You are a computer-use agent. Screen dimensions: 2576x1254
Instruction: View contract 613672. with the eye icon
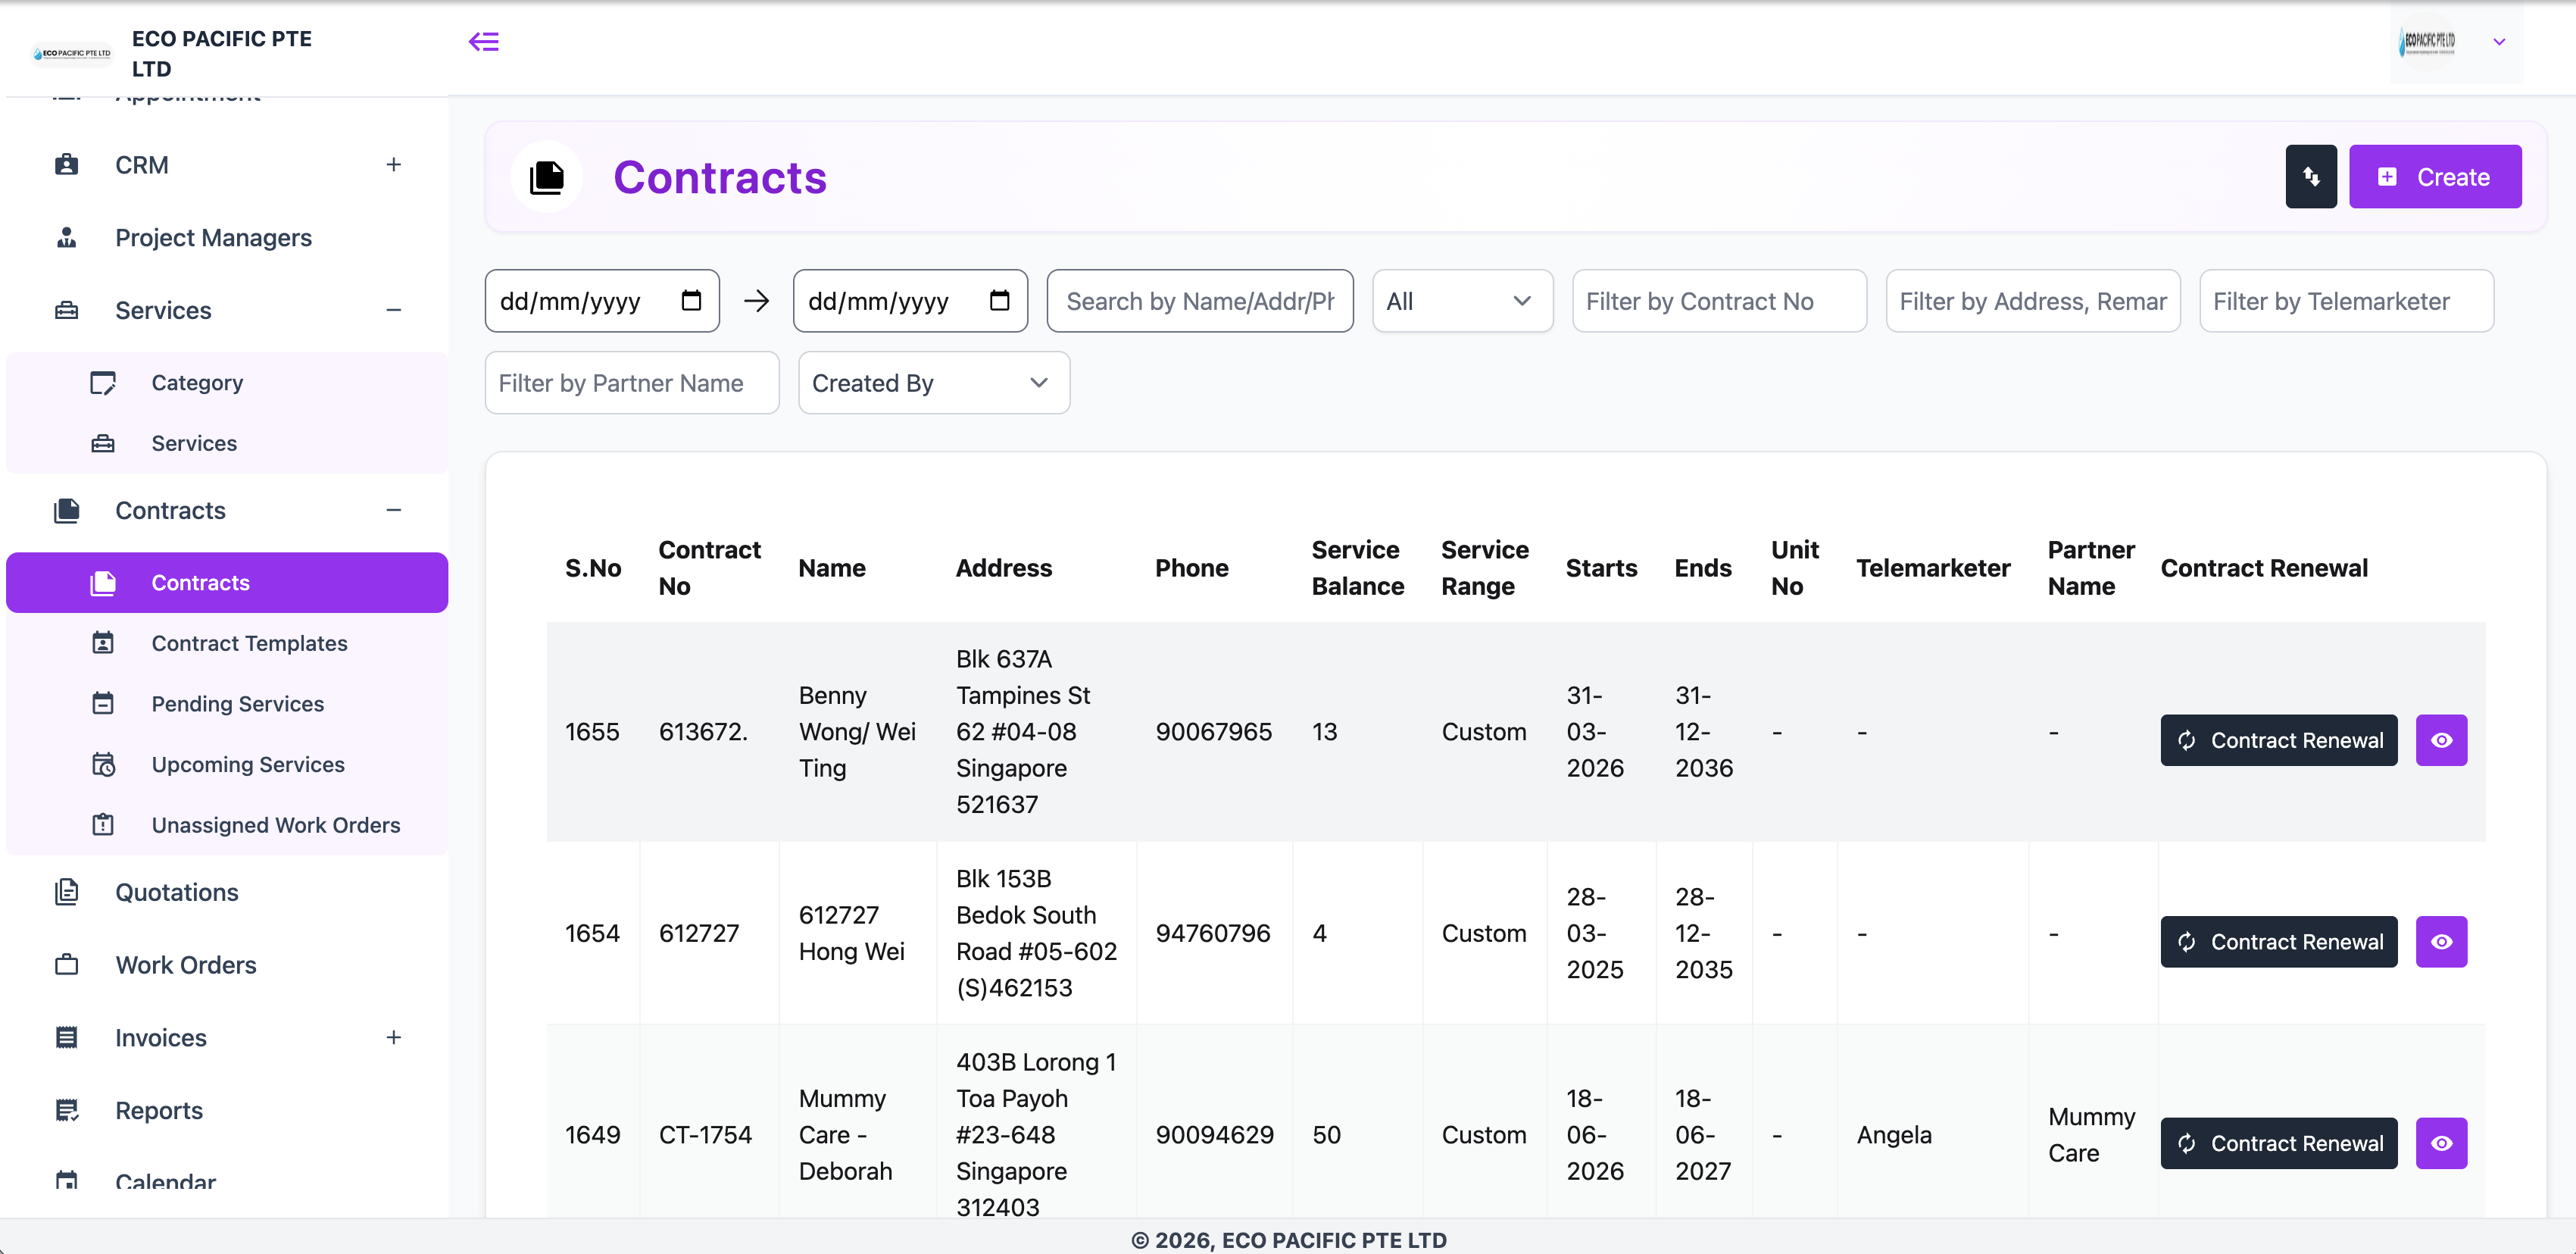[x=2441, y=739]
